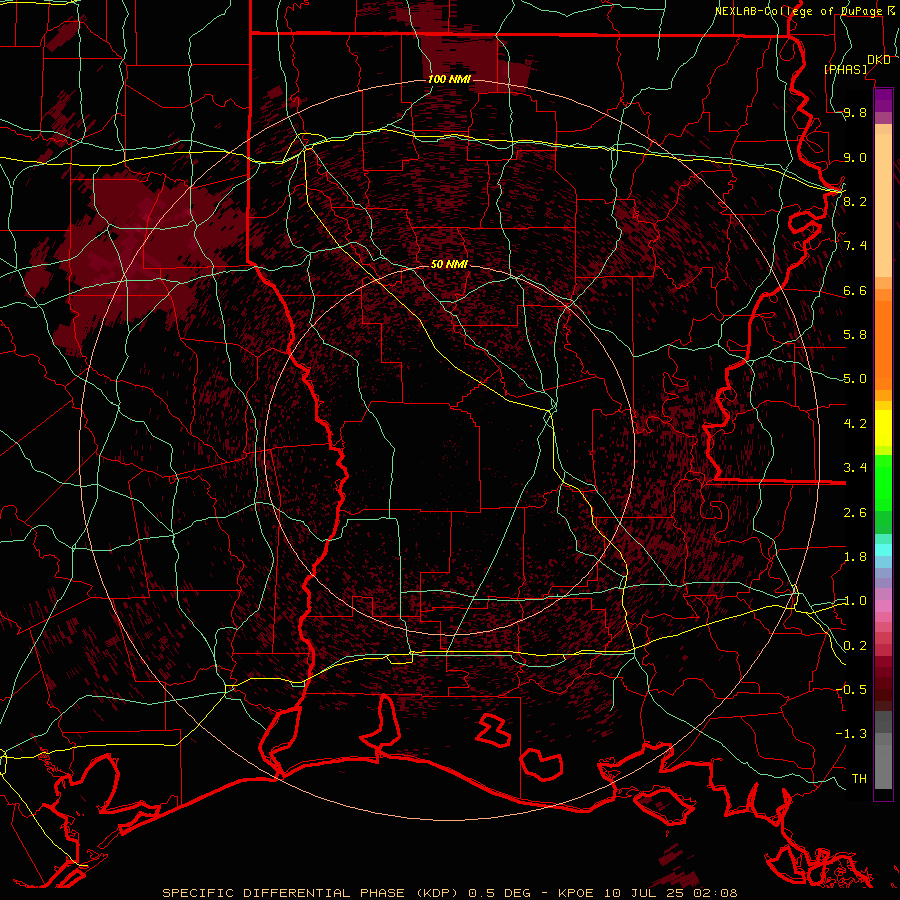Click the 50 NMI range ring label
Viewport: 900px width, 900px height.
(449, 264)
